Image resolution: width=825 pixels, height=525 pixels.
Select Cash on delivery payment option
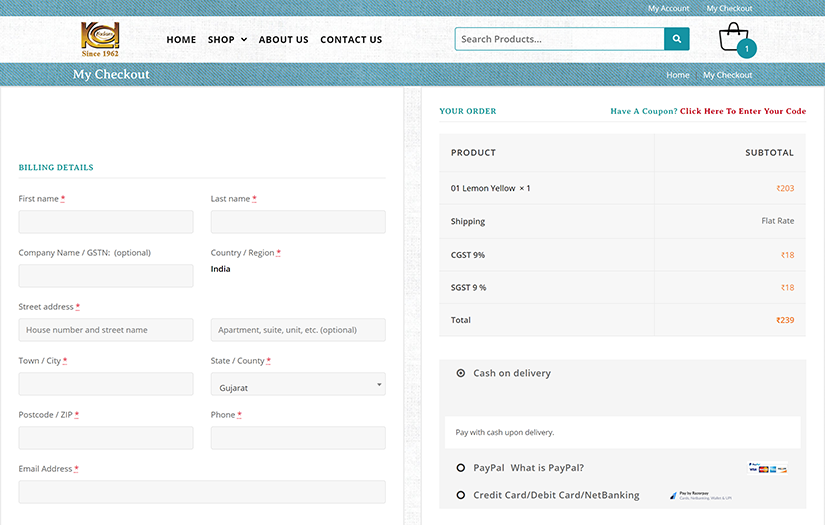[x=461, y=373]
